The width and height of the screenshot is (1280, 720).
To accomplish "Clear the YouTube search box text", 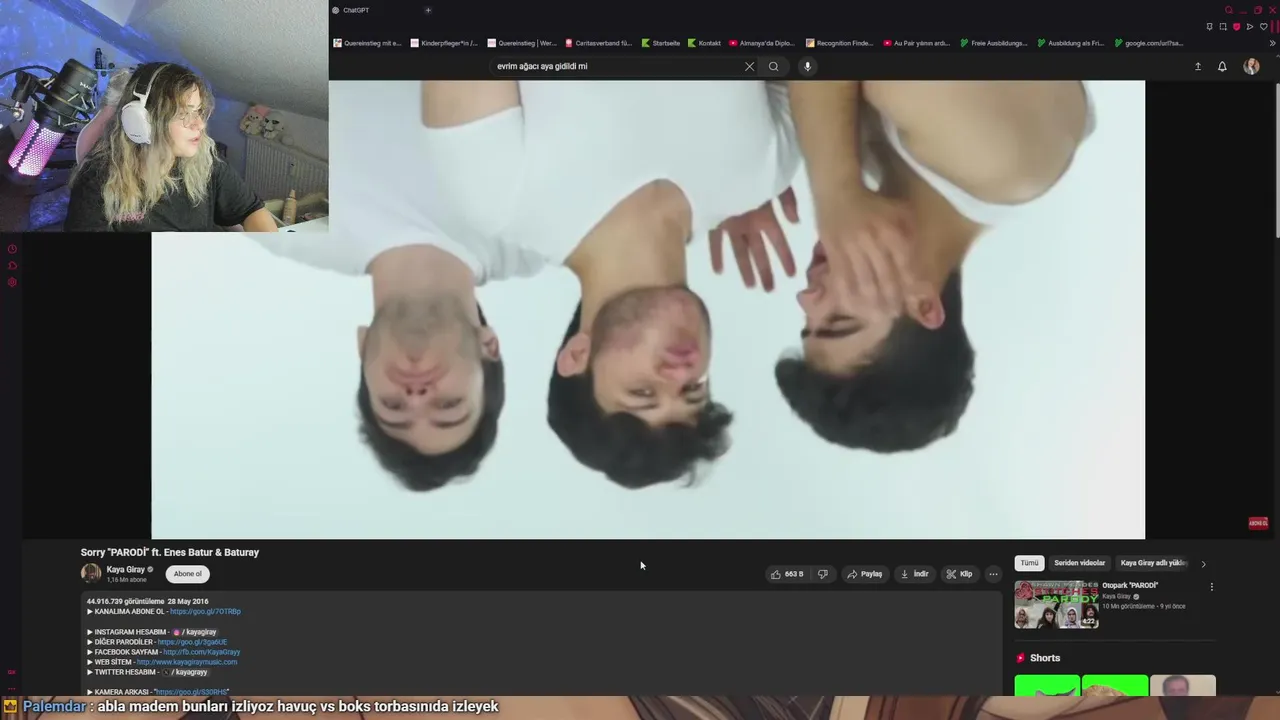I will click(x=749, y=67).
